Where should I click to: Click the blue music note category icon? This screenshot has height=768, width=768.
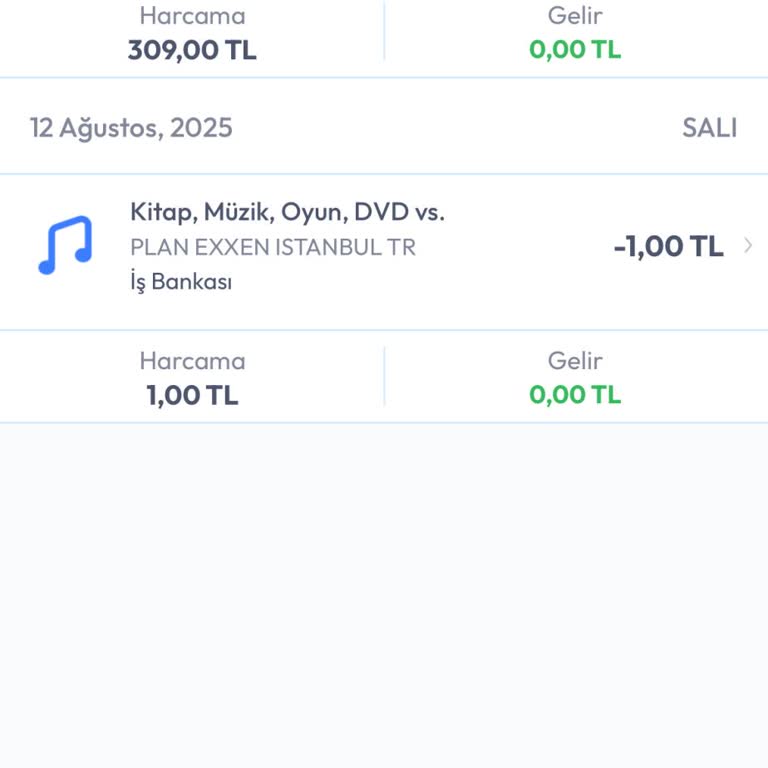point(65,245)
